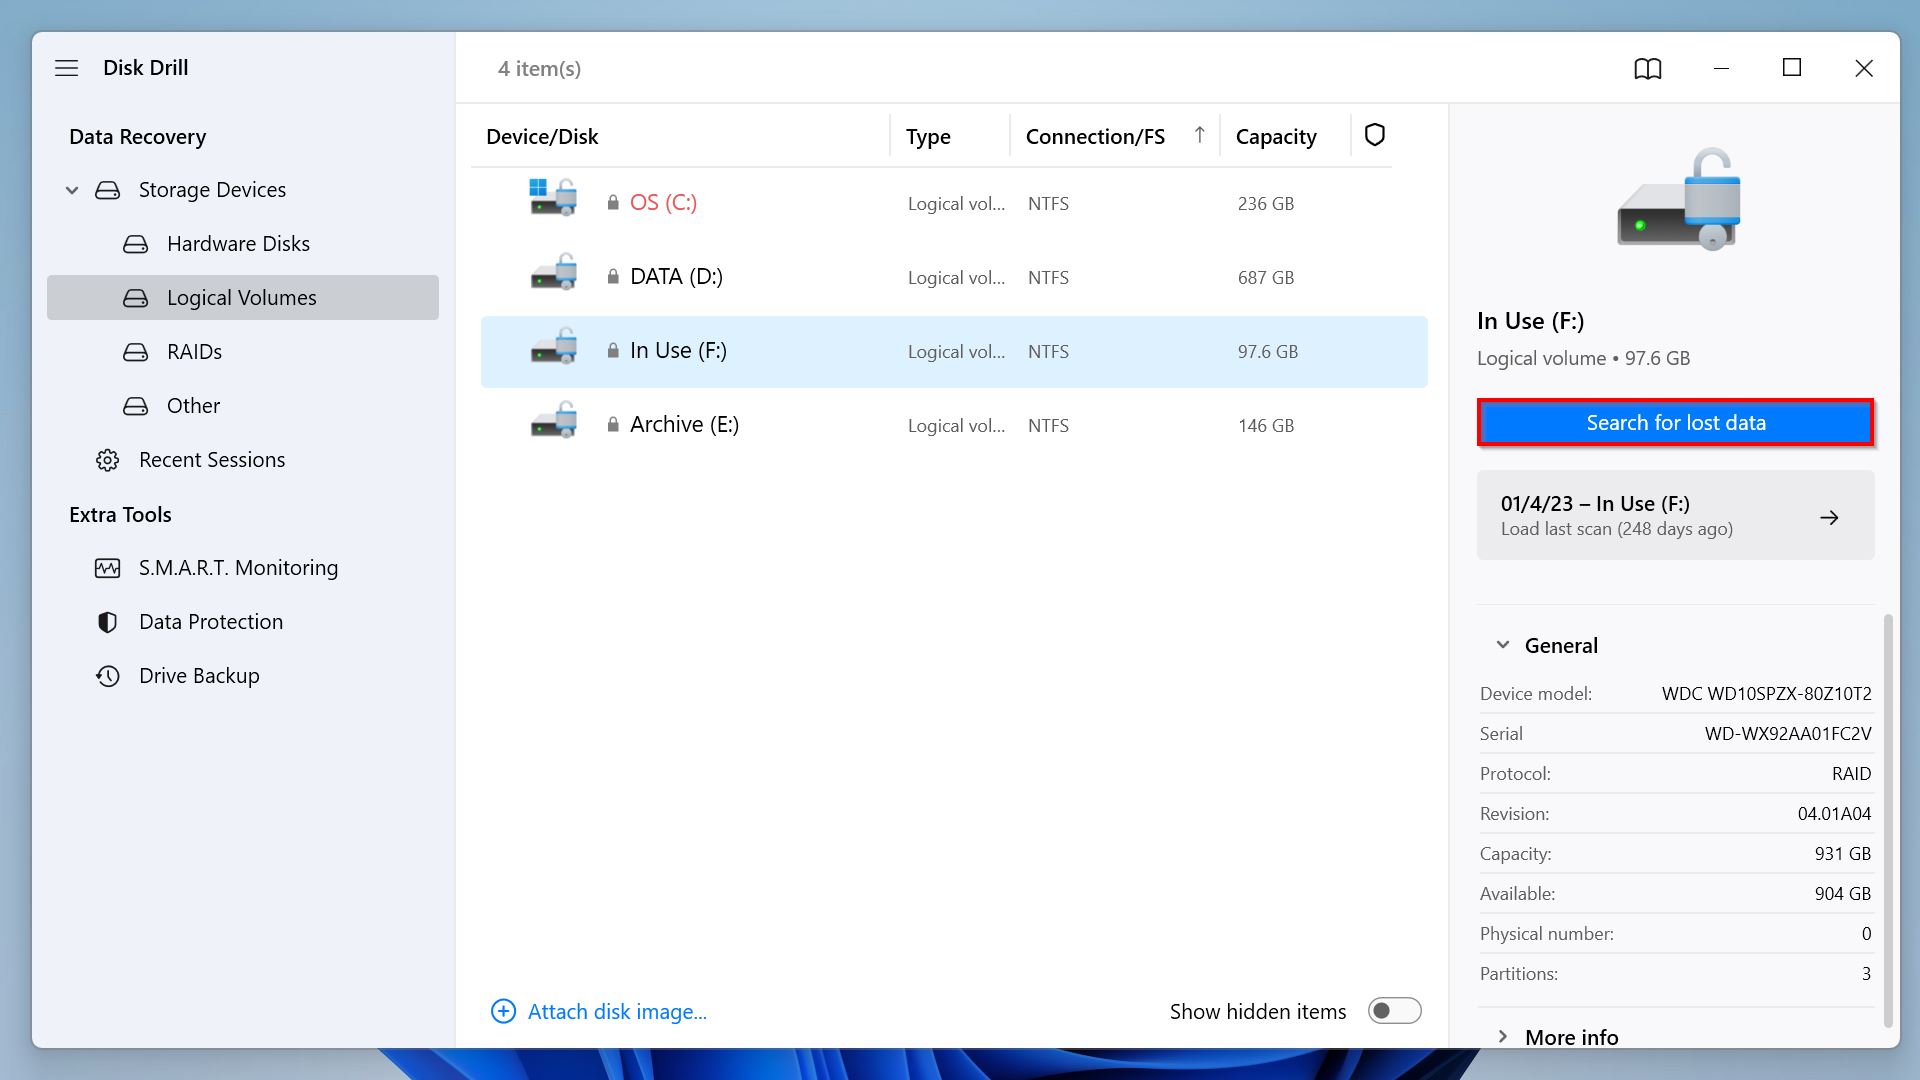Screen dimensions: 1920x1080
Task: Select the Hardware Disks sidebar icon
Action: 135,243
